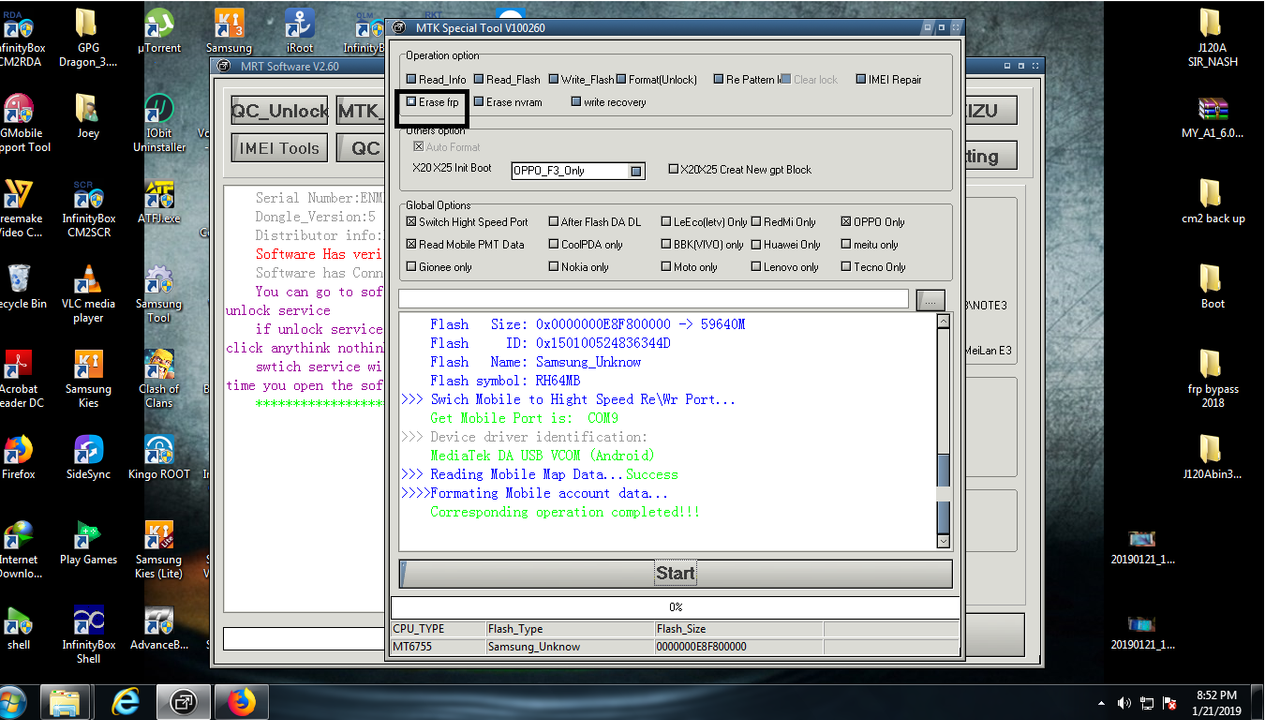The height and width of the screenshot is (720, 1280).
Task: Click Firefox icon in the taskbar
Action: coord(240,702)
